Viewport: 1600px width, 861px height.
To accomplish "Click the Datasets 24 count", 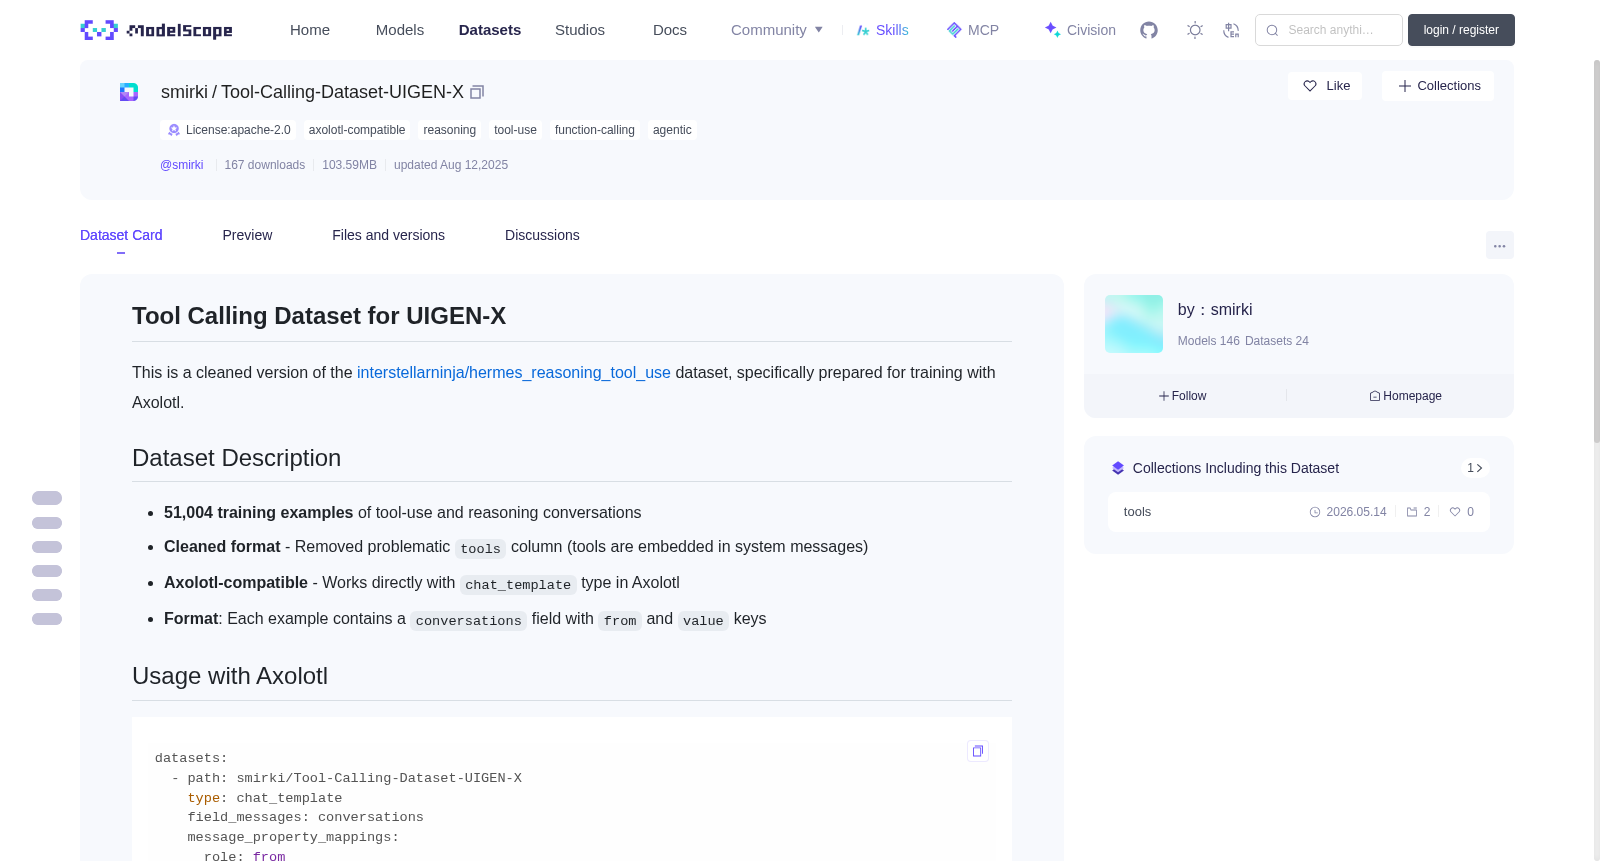I will [1277, 341].
